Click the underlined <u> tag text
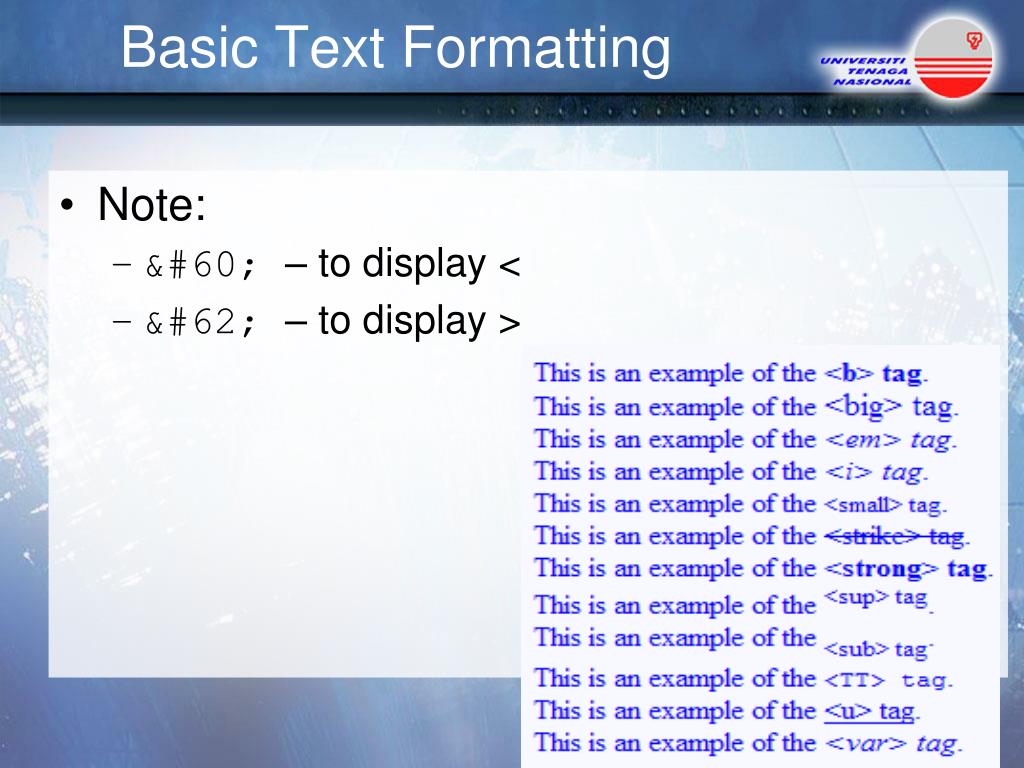 pos(869,711)
